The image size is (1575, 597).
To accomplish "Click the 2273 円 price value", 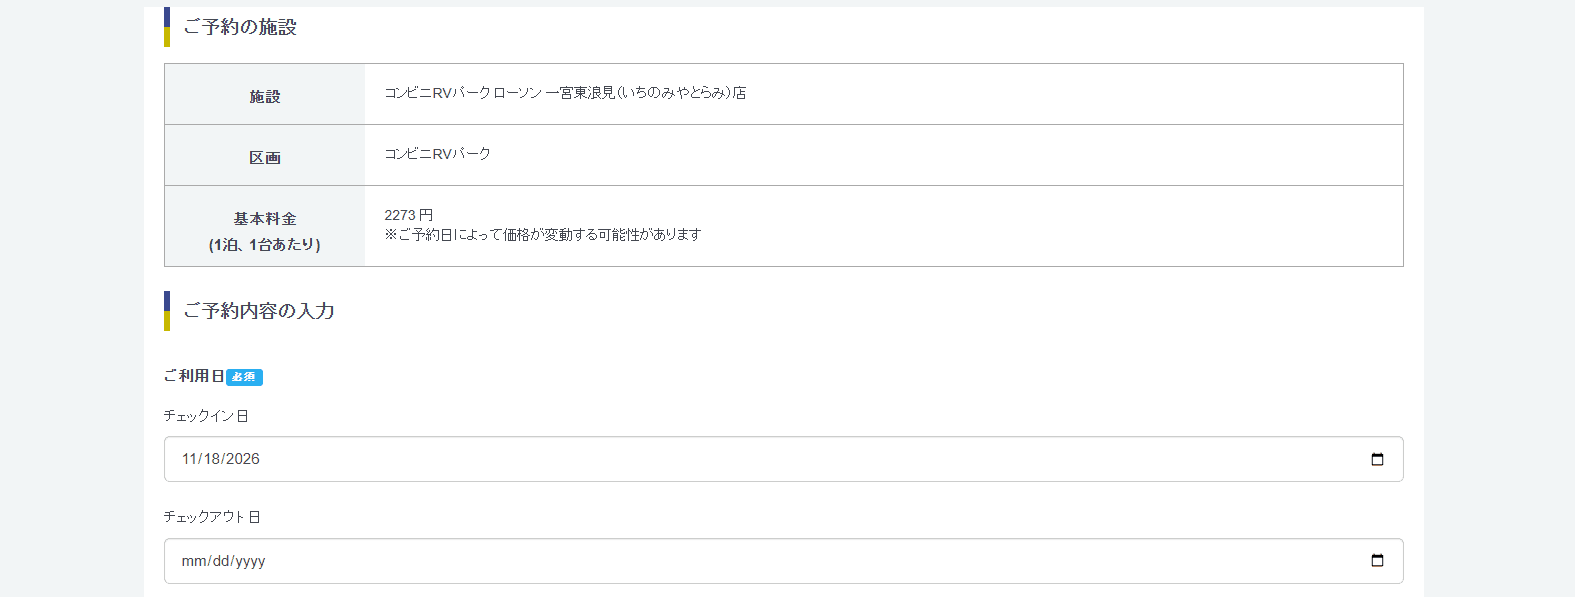I will pos(409,215).
